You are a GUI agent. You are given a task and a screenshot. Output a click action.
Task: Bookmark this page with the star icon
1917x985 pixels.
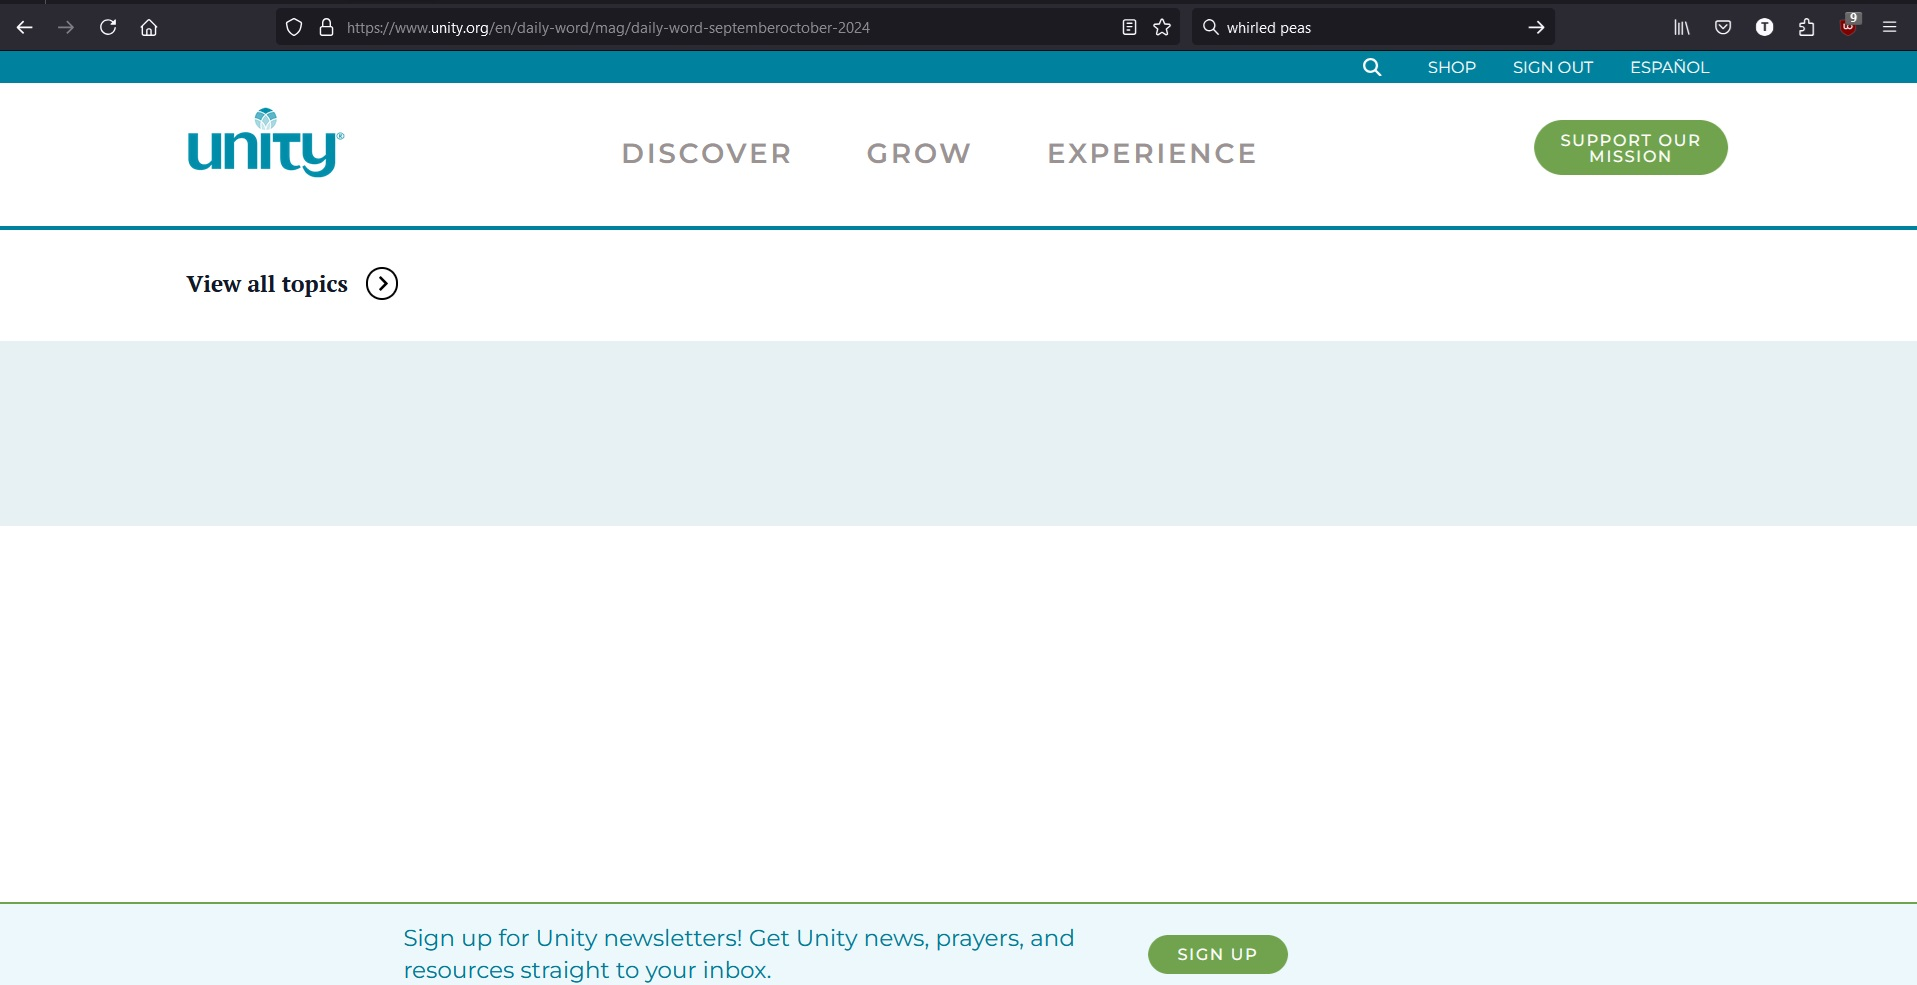pos(1162,28)
